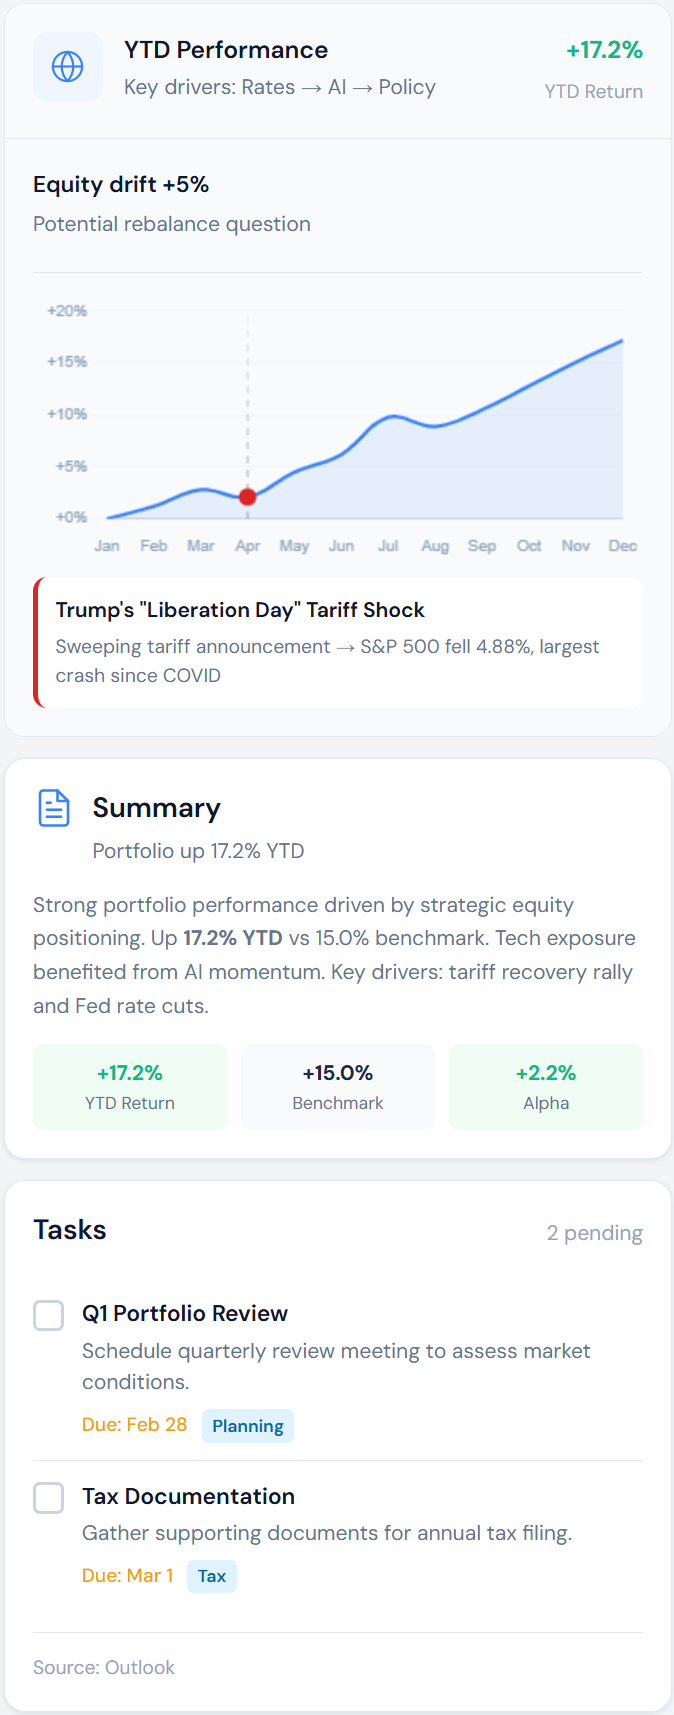Screen dimensions: 674x1715
Task: Open the document icon beside Summary
Action: tap(53, 808)
